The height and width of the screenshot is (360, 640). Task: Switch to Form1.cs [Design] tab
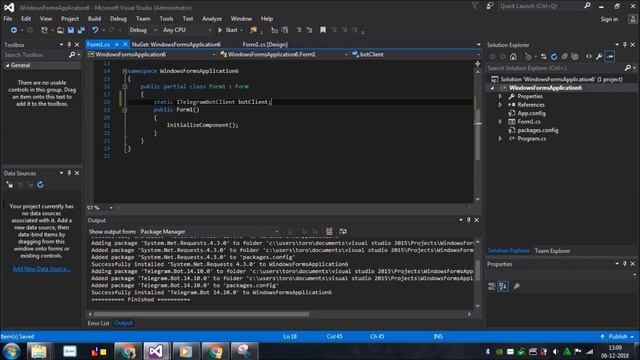pyautogui.click(x=265, y=44)
